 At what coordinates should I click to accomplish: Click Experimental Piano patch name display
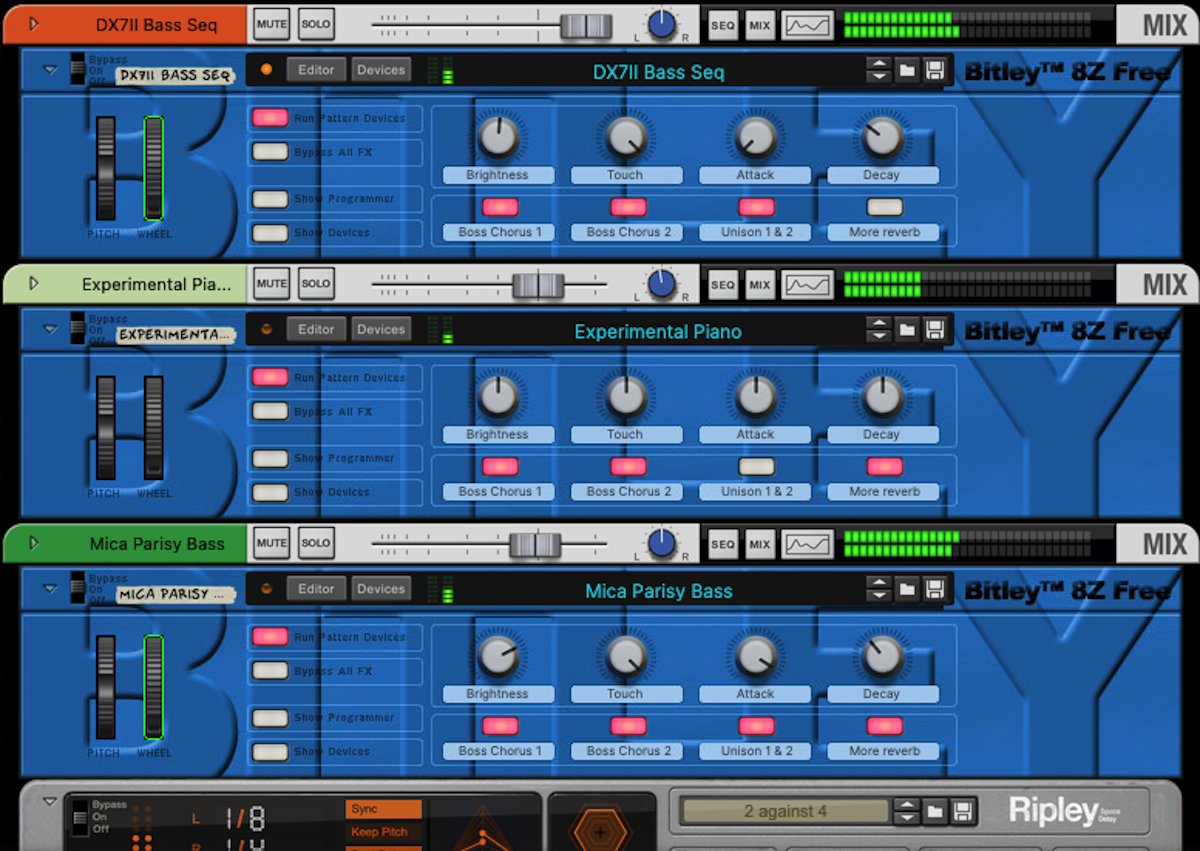click(x=658, y=331)
